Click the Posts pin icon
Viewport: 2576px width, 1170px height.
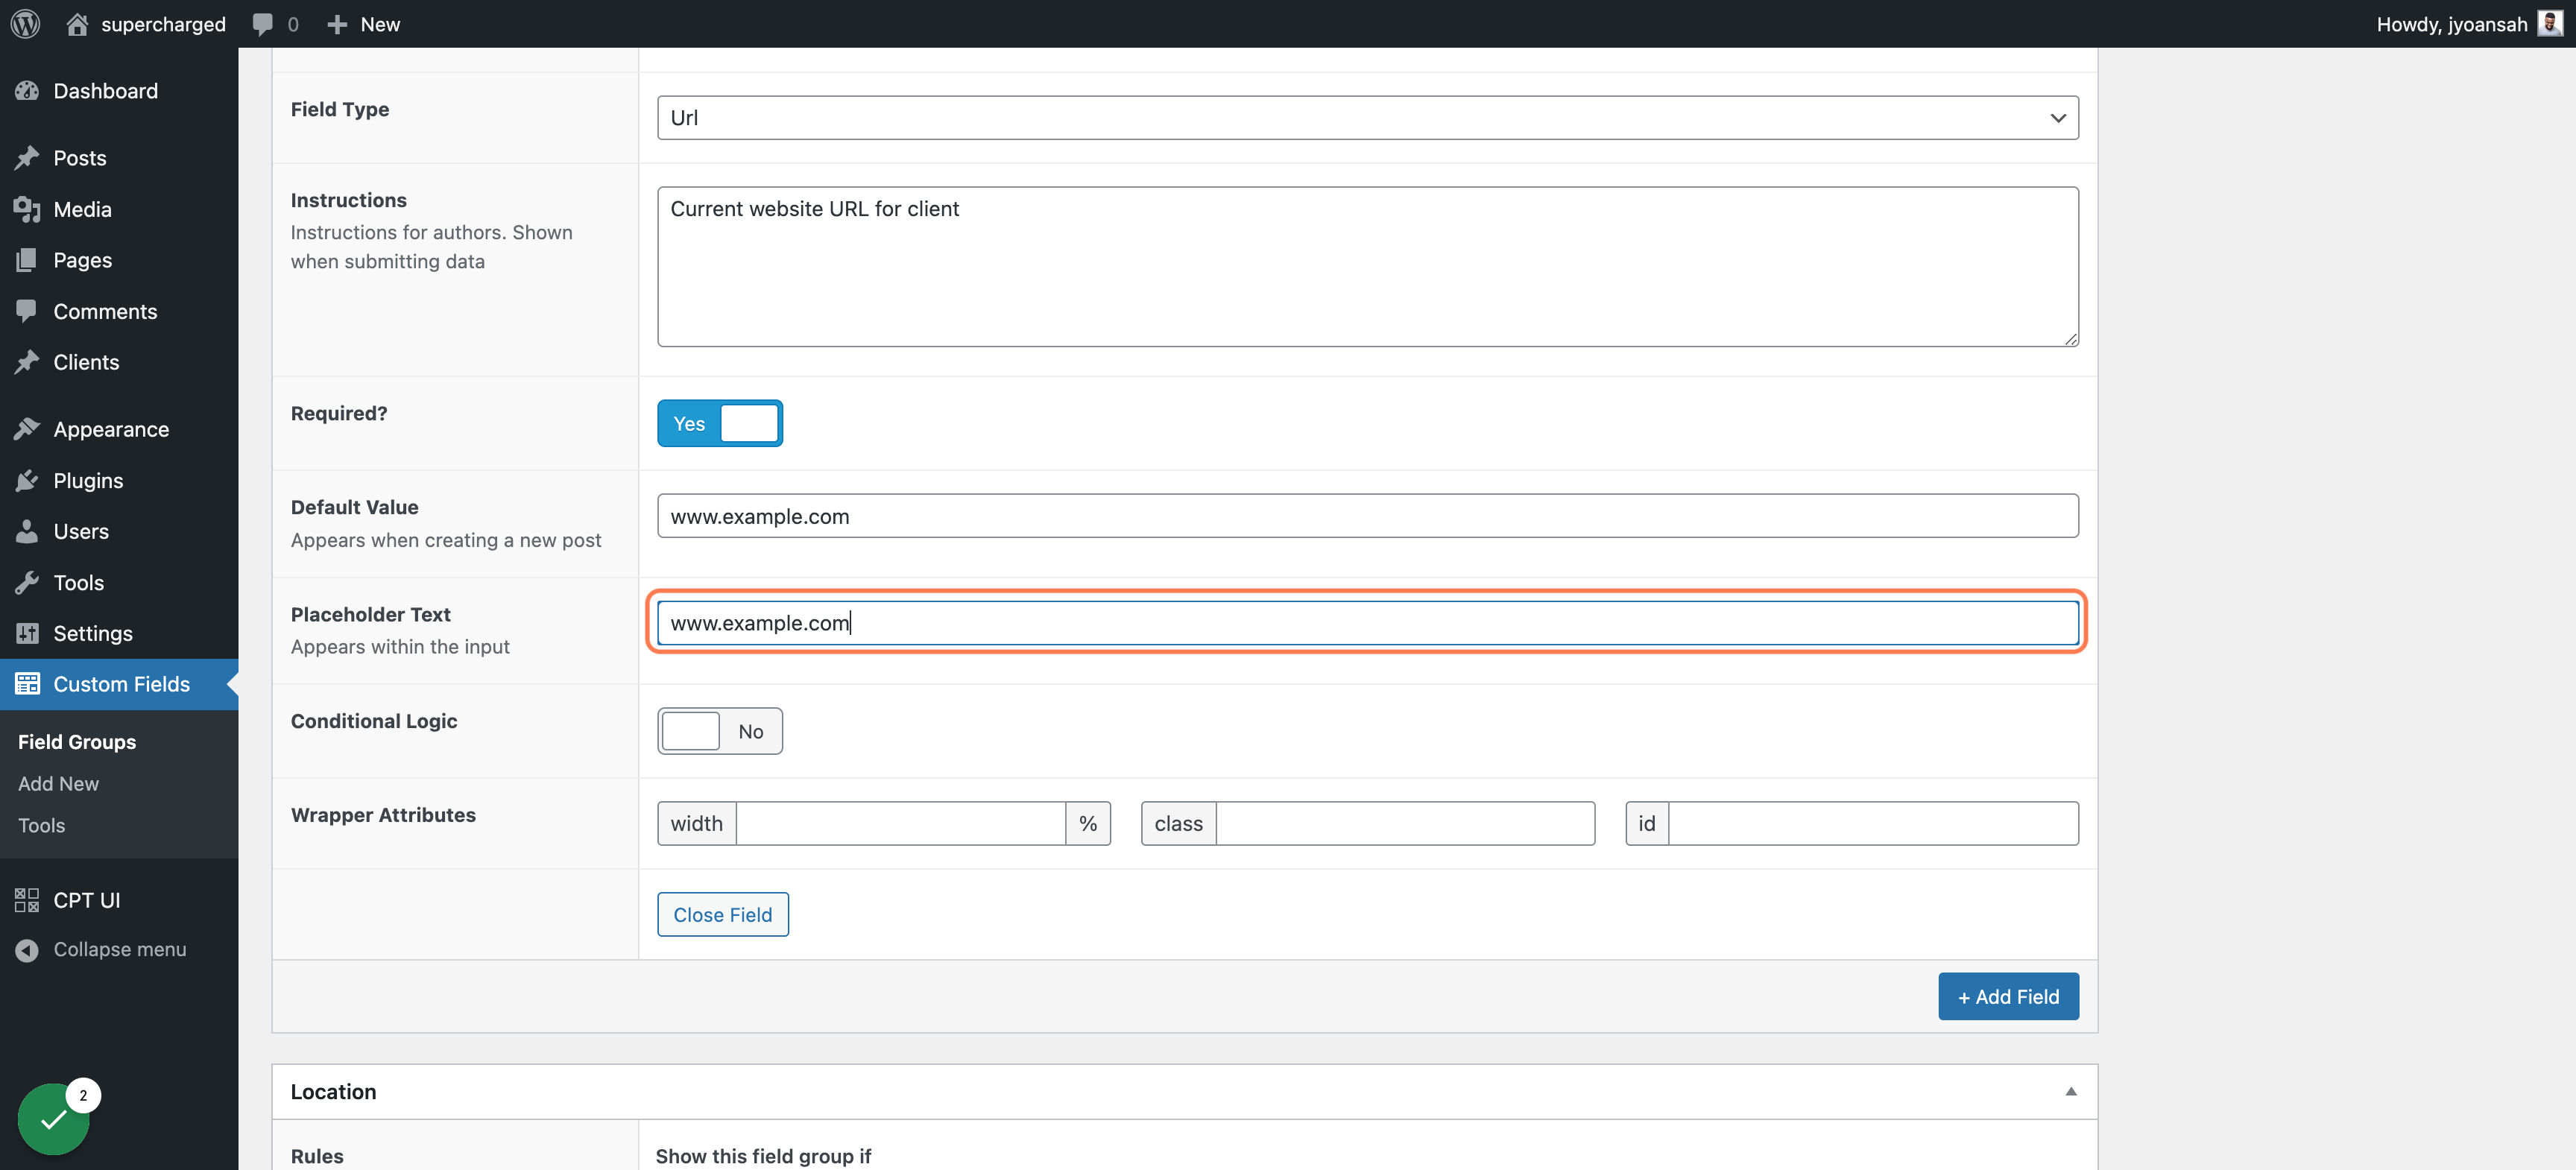pos(27,158)
